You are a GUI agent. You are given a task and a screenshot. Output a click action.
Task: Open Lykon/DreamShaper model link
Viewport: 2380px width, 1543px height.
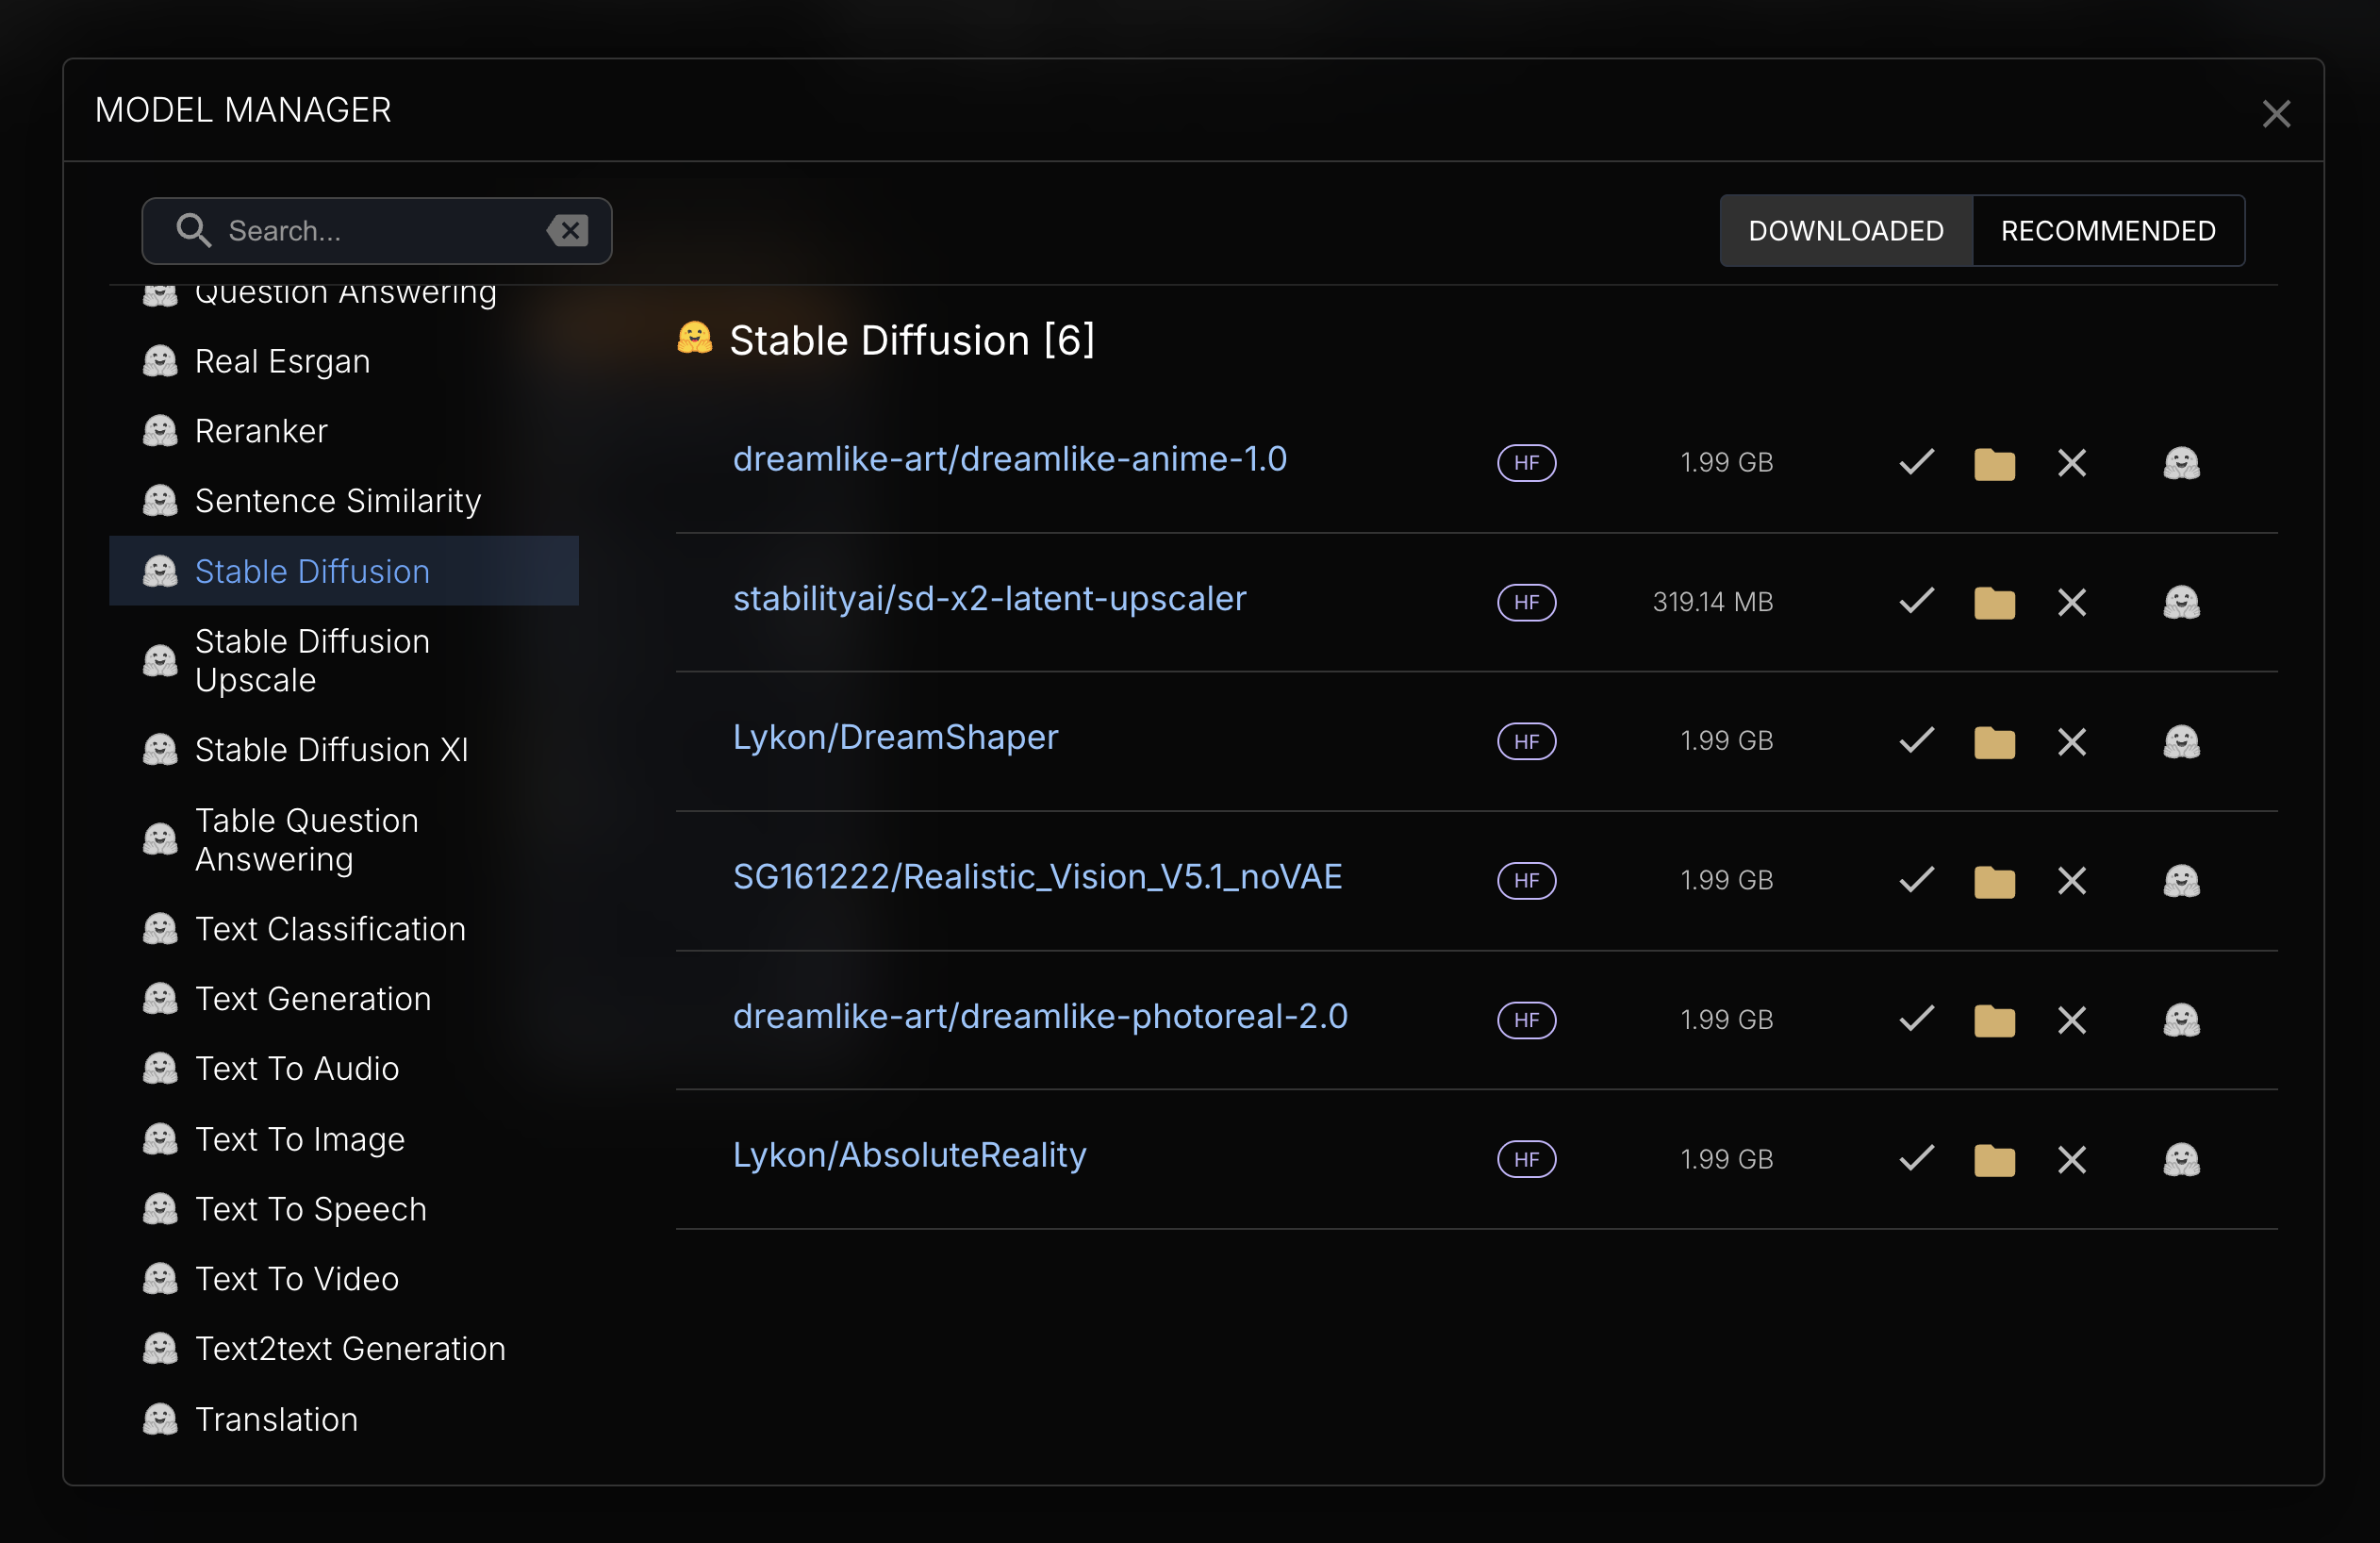pos(896,737)
